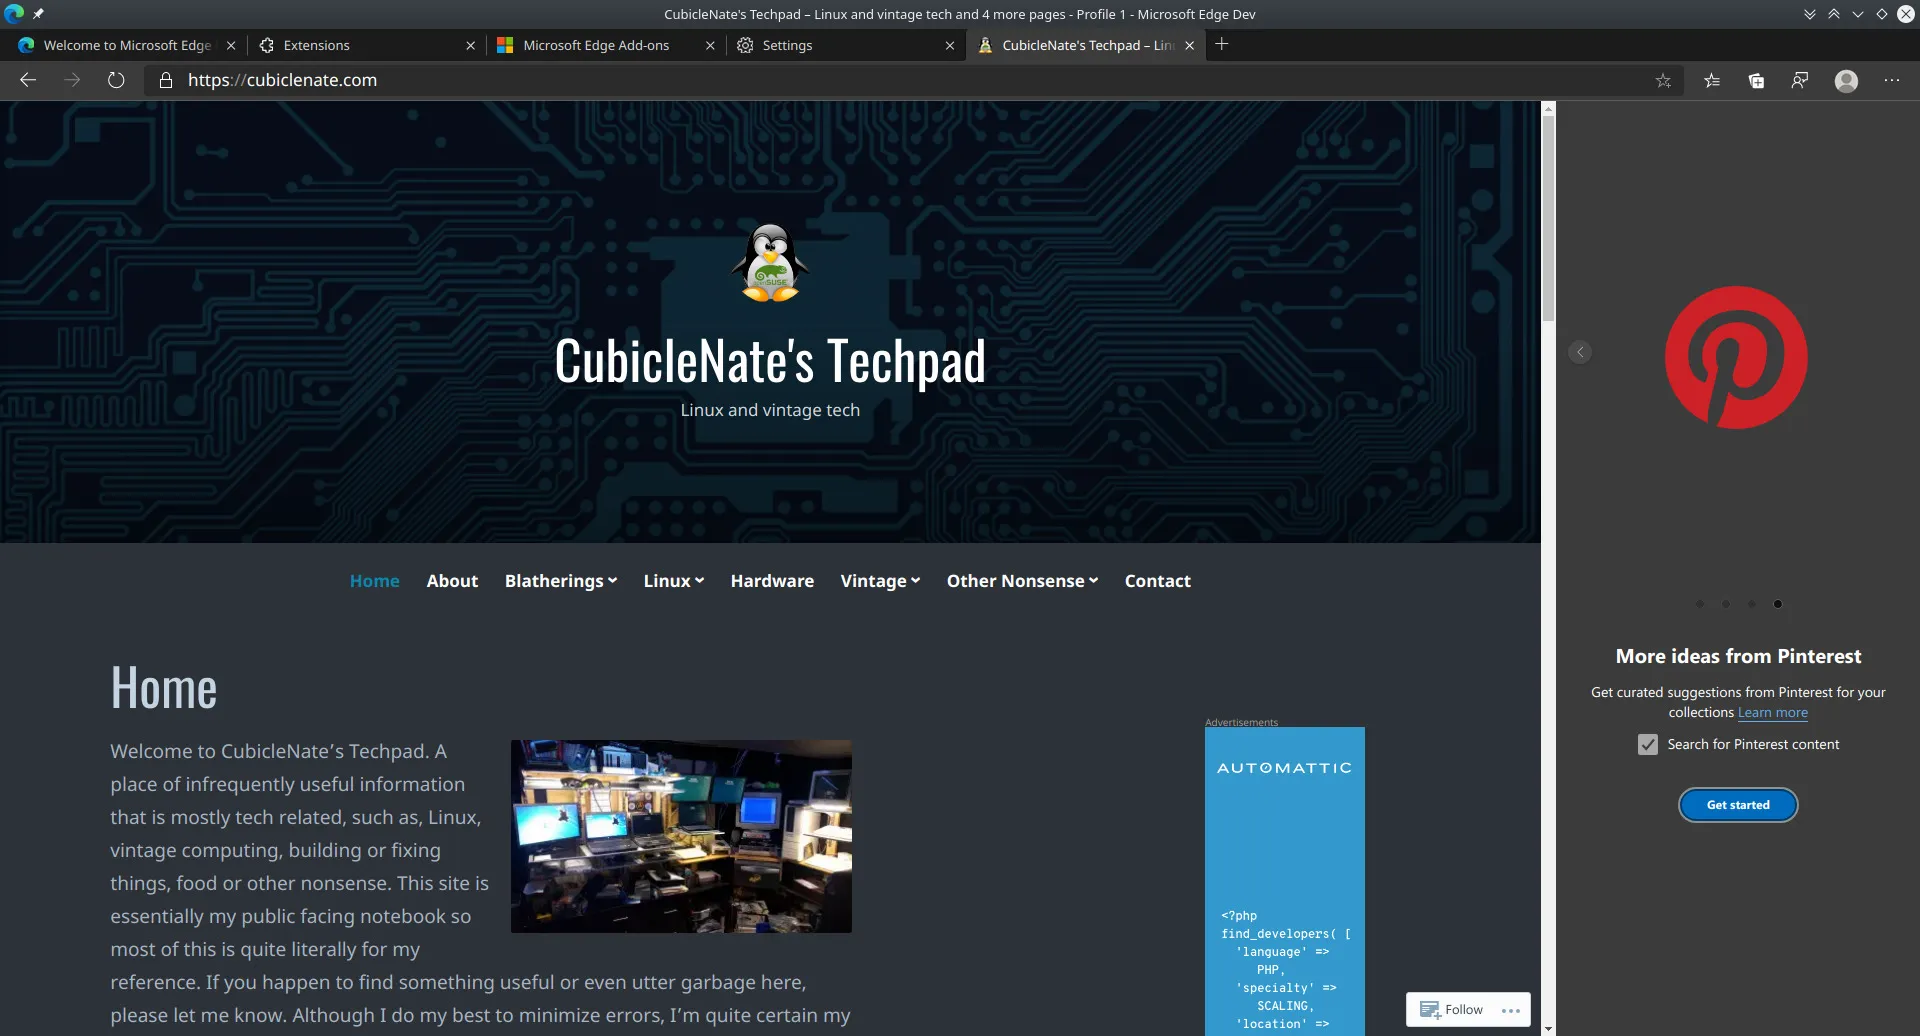Open the Learn more link
The width and height of the screenshot is (1920, 1036).
[1772, 712]
